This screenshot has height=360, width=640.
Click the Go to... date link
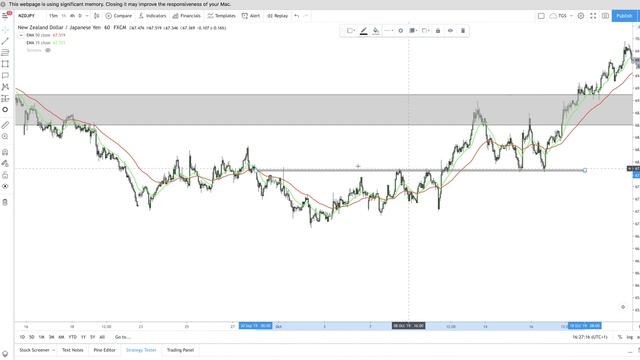pos(122,337)
